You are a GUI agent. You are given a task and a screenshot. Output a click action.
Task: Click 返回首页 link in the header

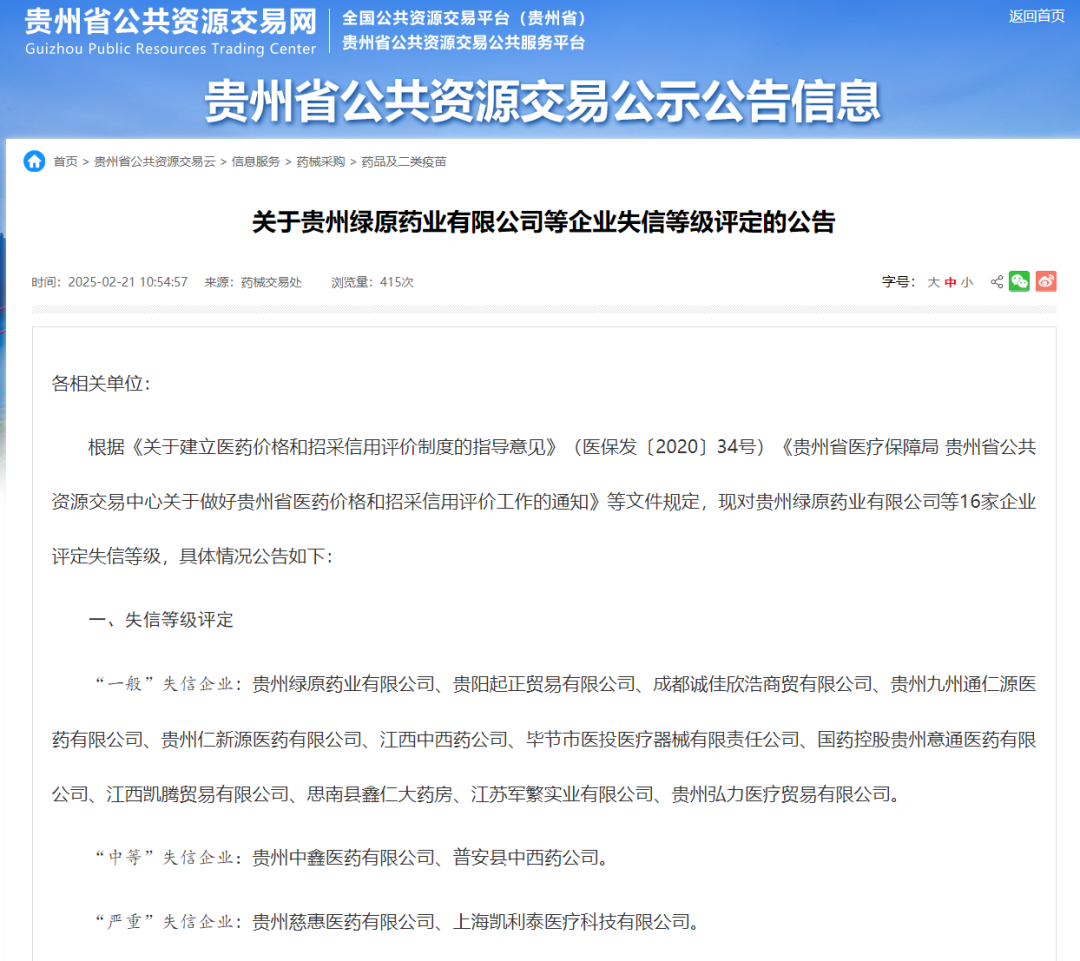coord(1037,16)
